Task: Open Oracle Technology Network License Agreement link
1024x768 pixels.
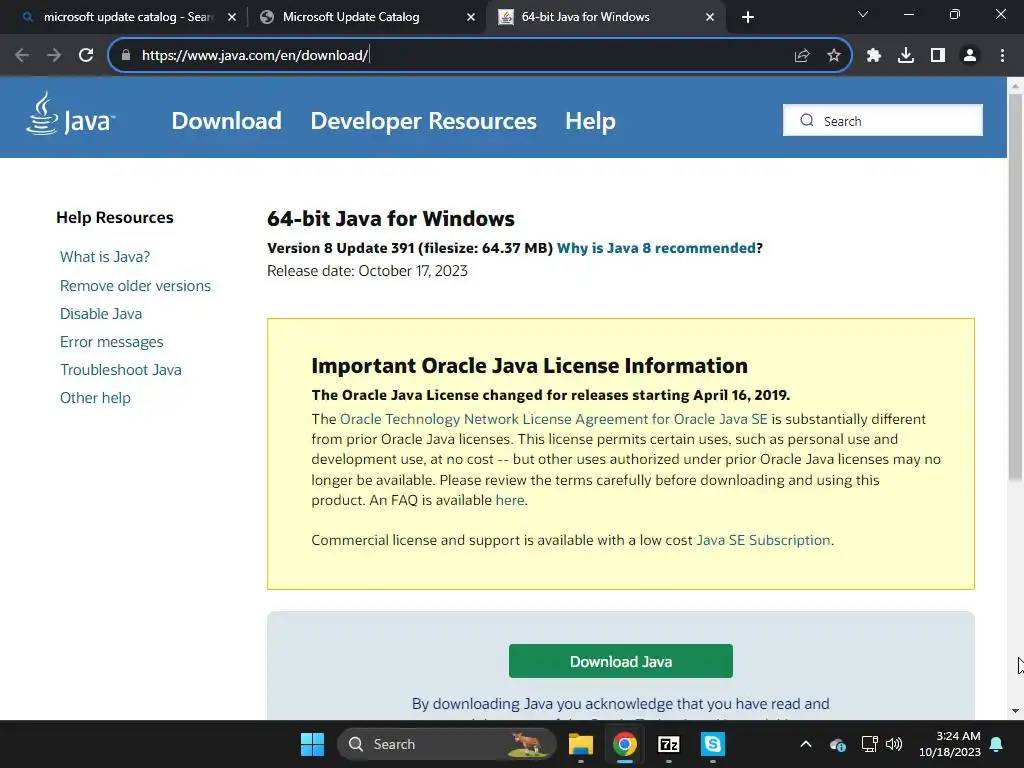Action: pos(554,419)
